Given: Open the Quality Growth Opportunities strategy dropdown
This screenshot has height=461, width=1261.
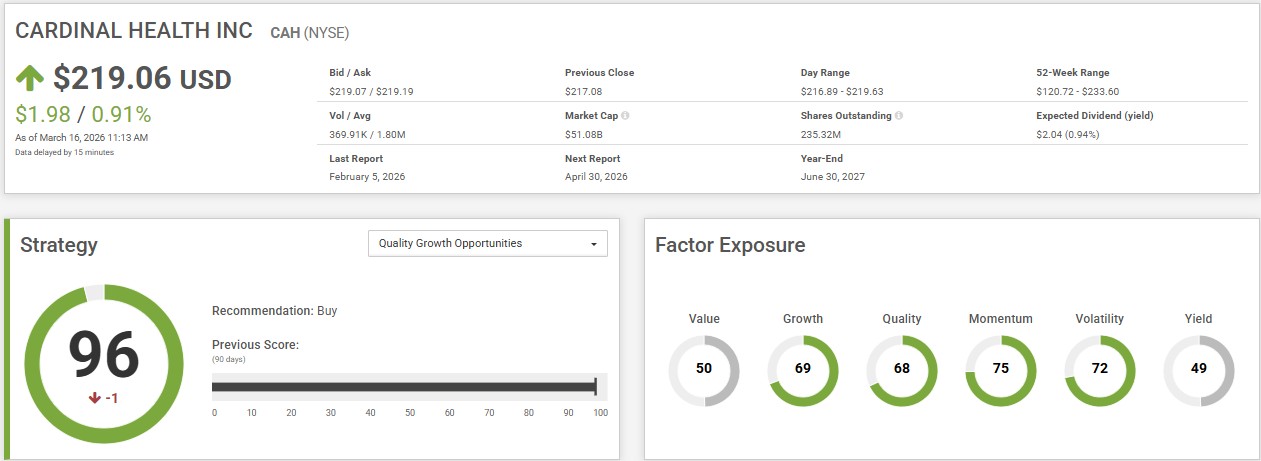Looking at the screenshot, I should tap(487, 243).
